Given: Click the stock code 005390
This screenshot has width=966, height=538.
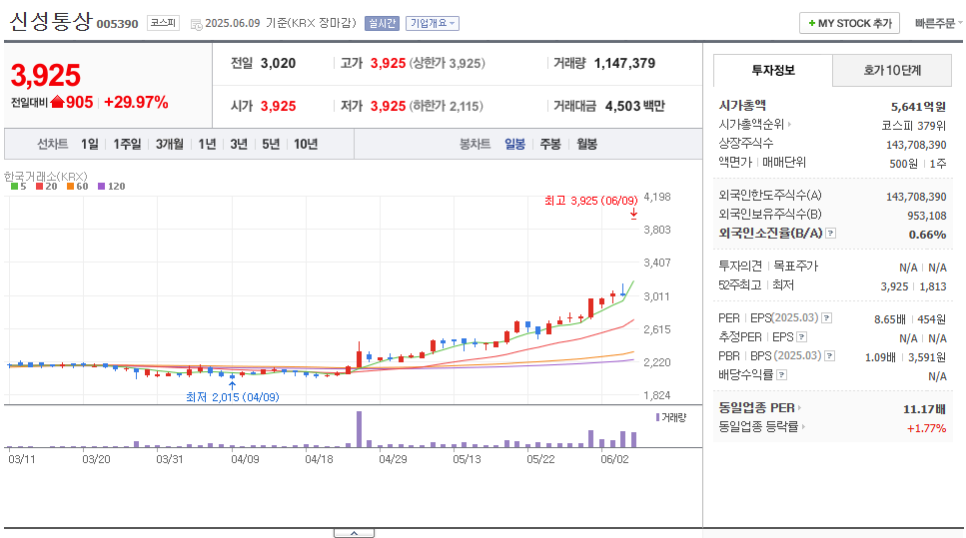Looking at the screenshot, I should tap(118, 24).
